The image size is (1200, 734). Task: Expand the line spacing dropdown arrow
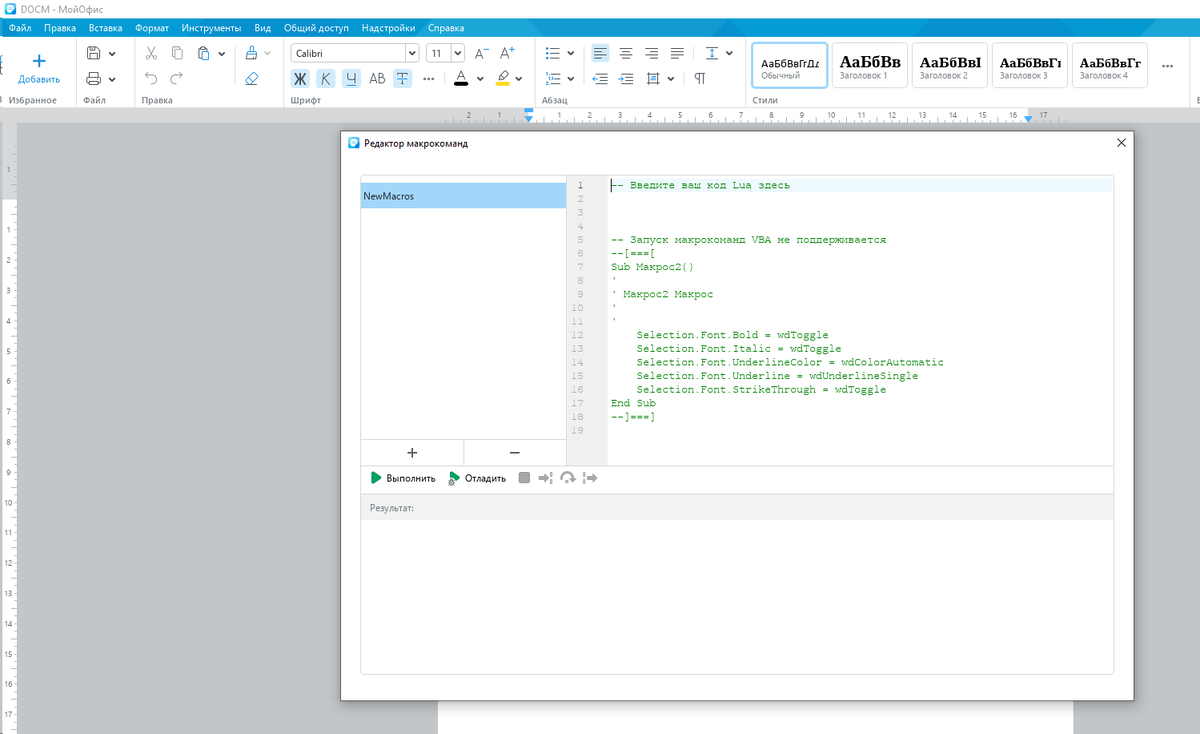[729, 53]
